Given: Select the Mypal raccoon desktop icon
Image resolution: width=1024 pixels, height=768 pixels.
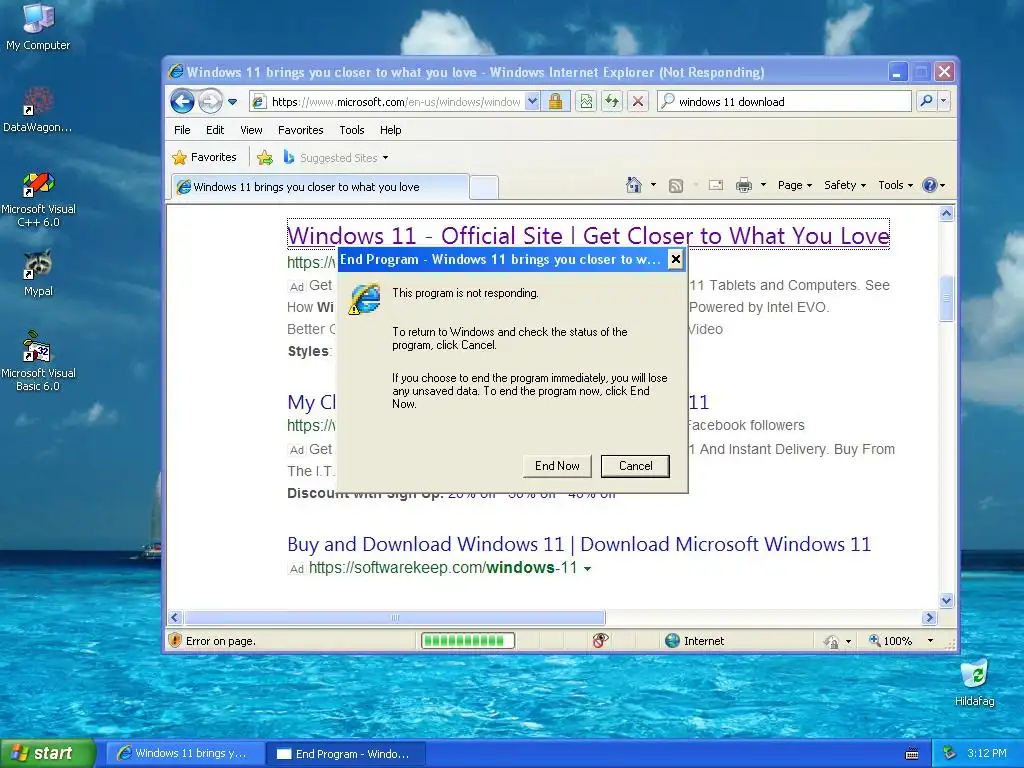Looking at the screenshot, I should pos(38,273).
